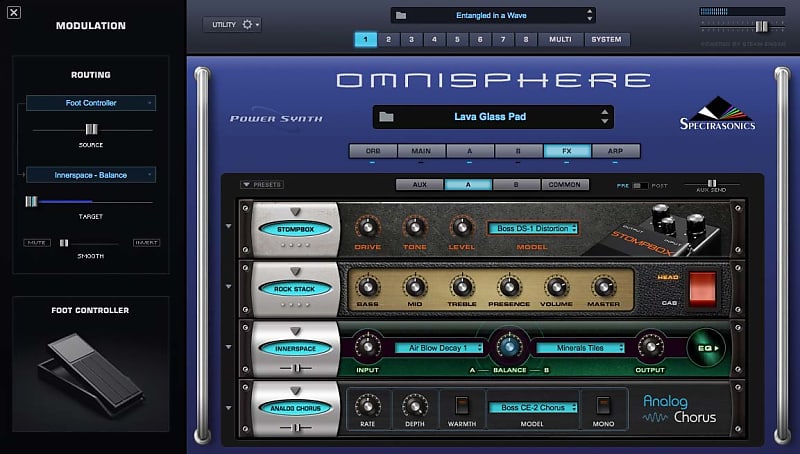Select the AUX FX rack
800x454 pixels.
pyautogui.click(x=419, y=185)
